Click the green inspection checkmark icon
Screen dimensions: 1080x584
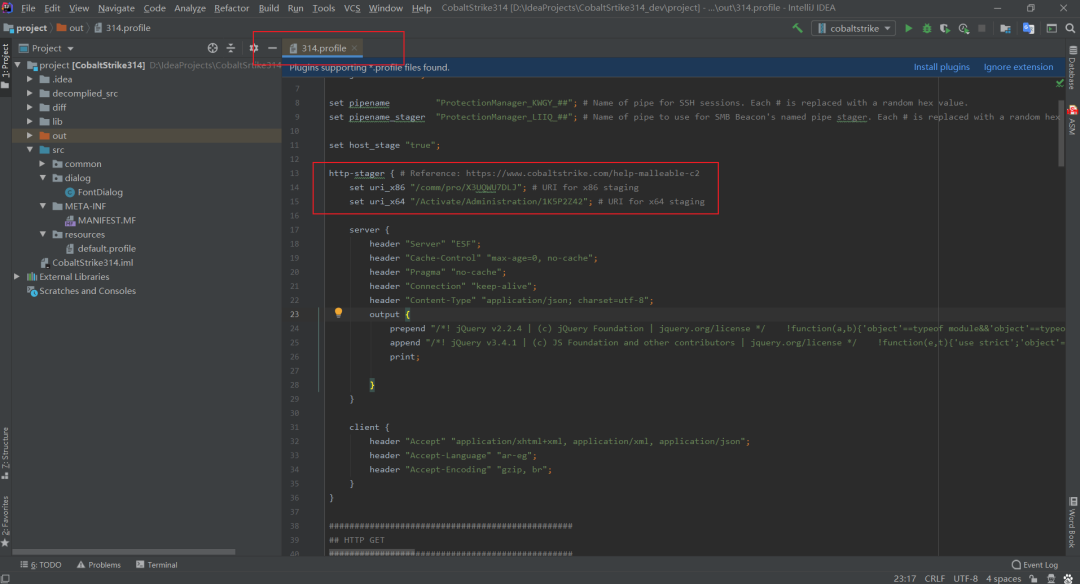1060,83
